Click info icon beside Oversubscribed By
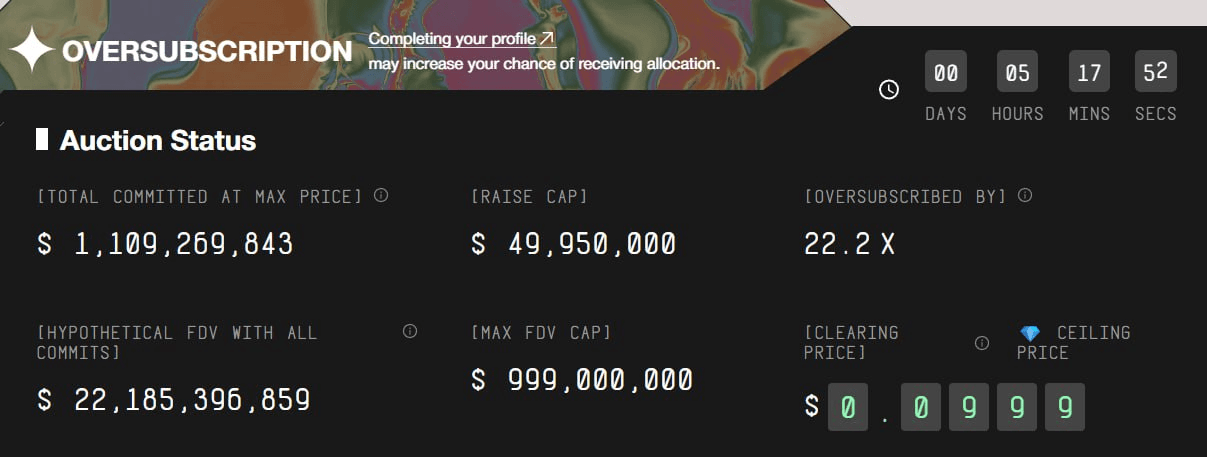Screen dimensions: 1207x457 pos(1024,196)
